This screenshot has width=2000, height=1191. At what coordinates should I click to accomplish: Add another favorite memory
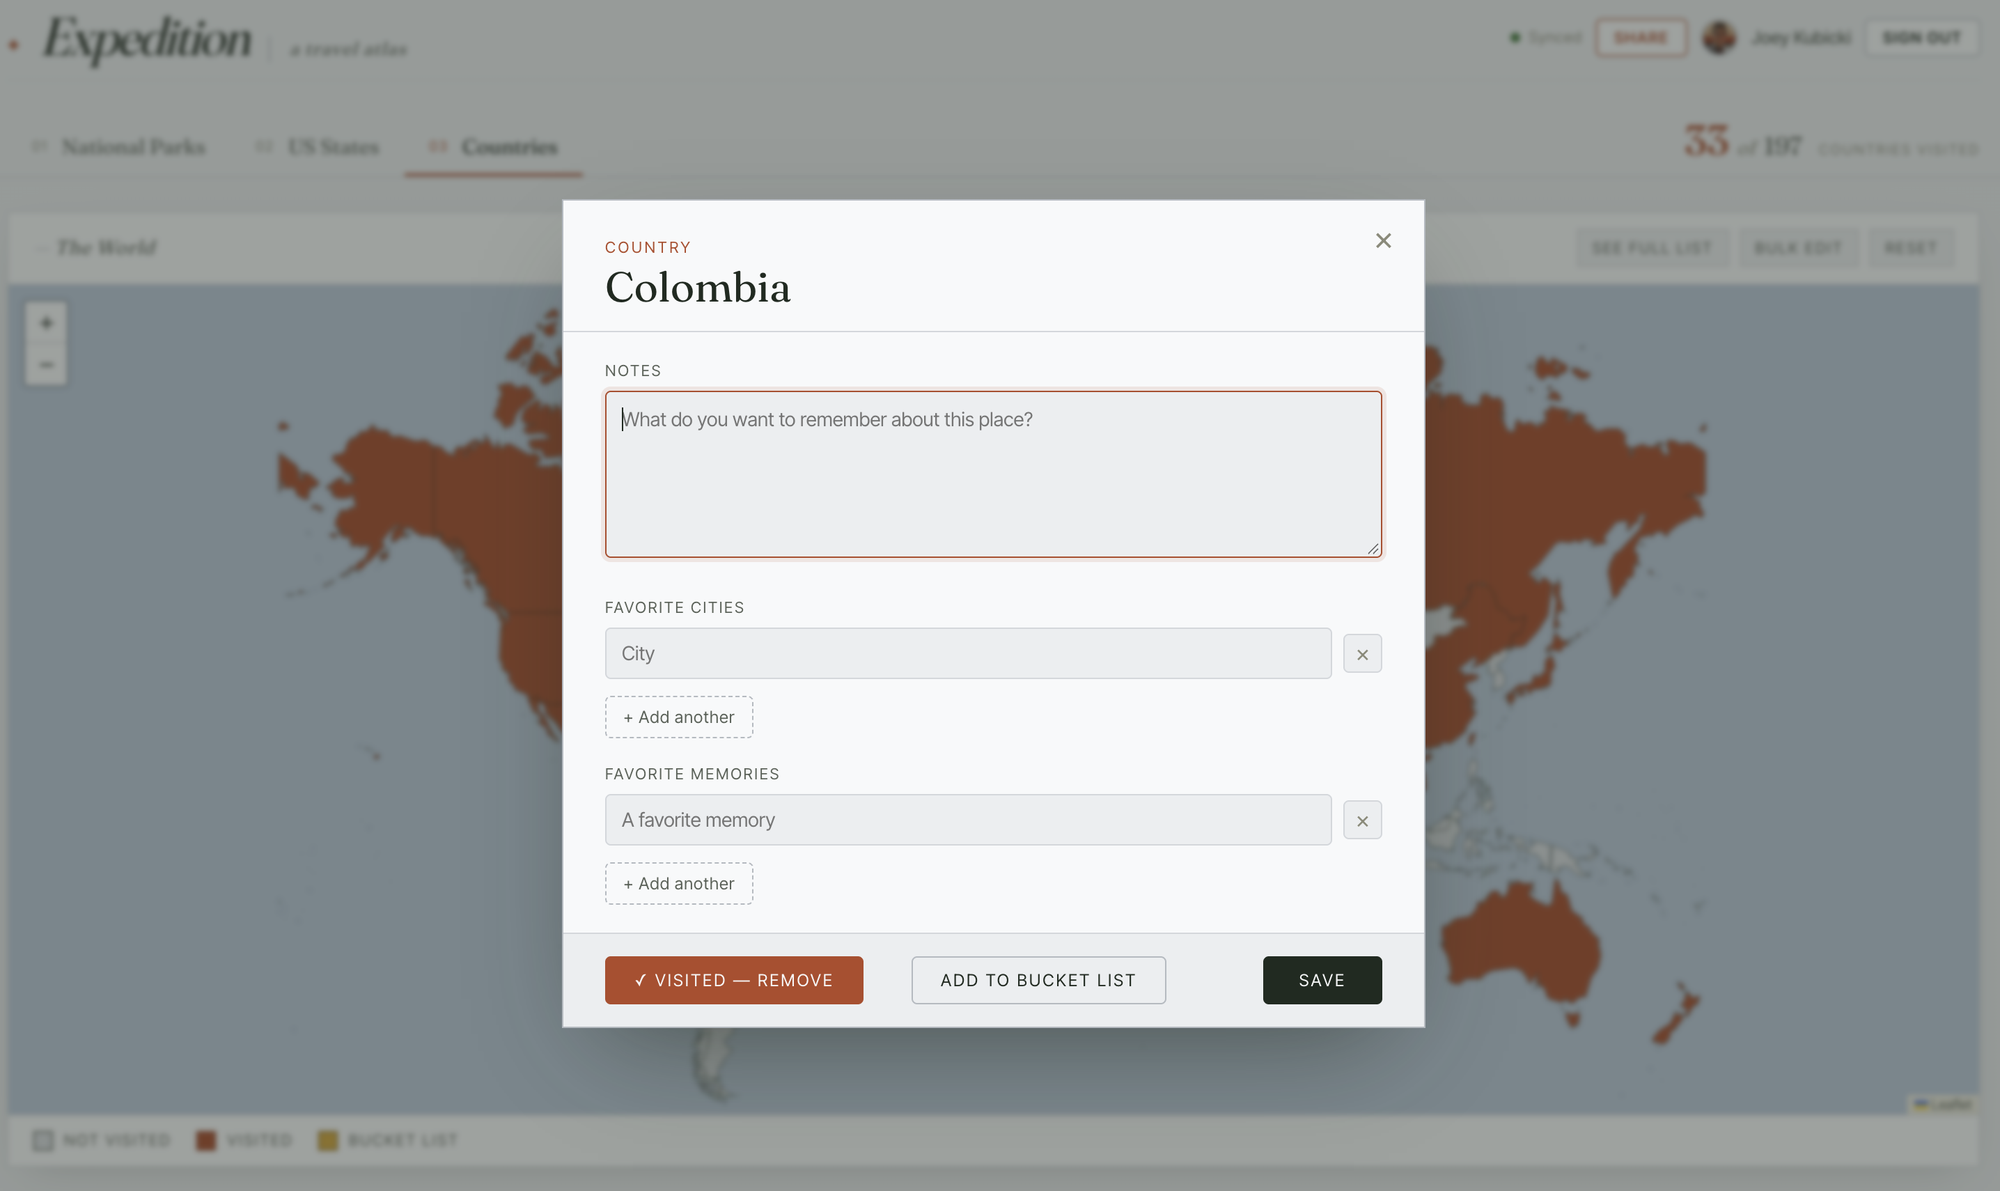click(679, 884)
